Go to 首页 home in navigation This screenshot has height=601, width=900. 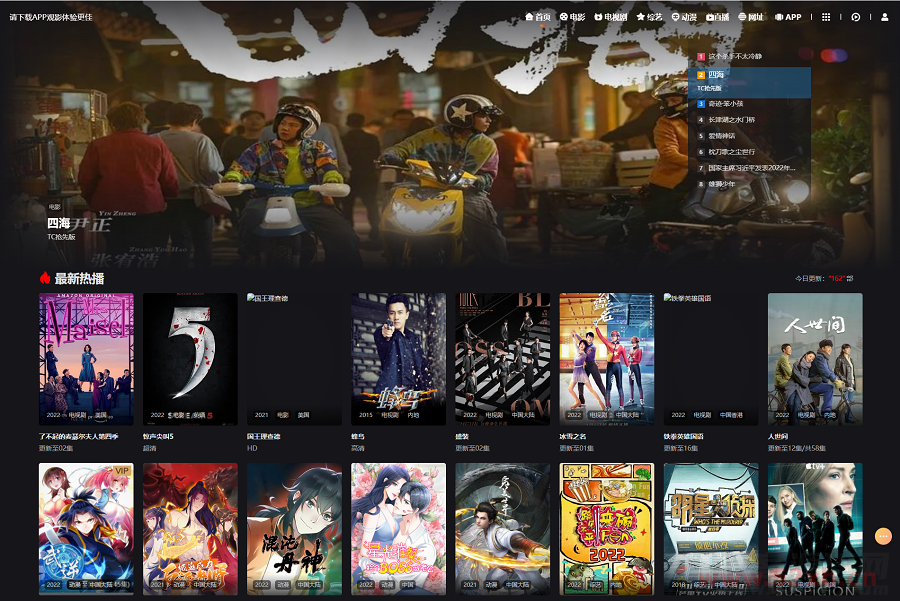coord(538,17)
